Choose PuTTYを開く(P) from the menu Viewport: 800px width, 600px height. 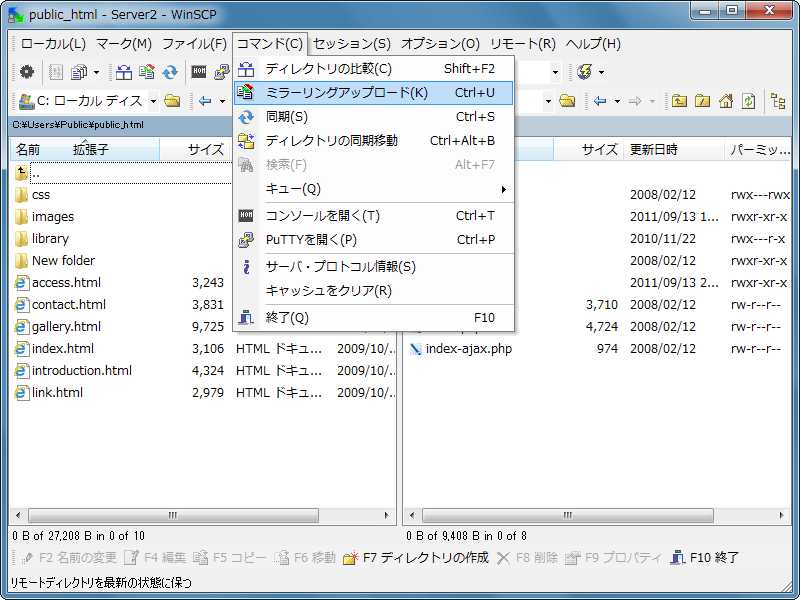point(373,239)
